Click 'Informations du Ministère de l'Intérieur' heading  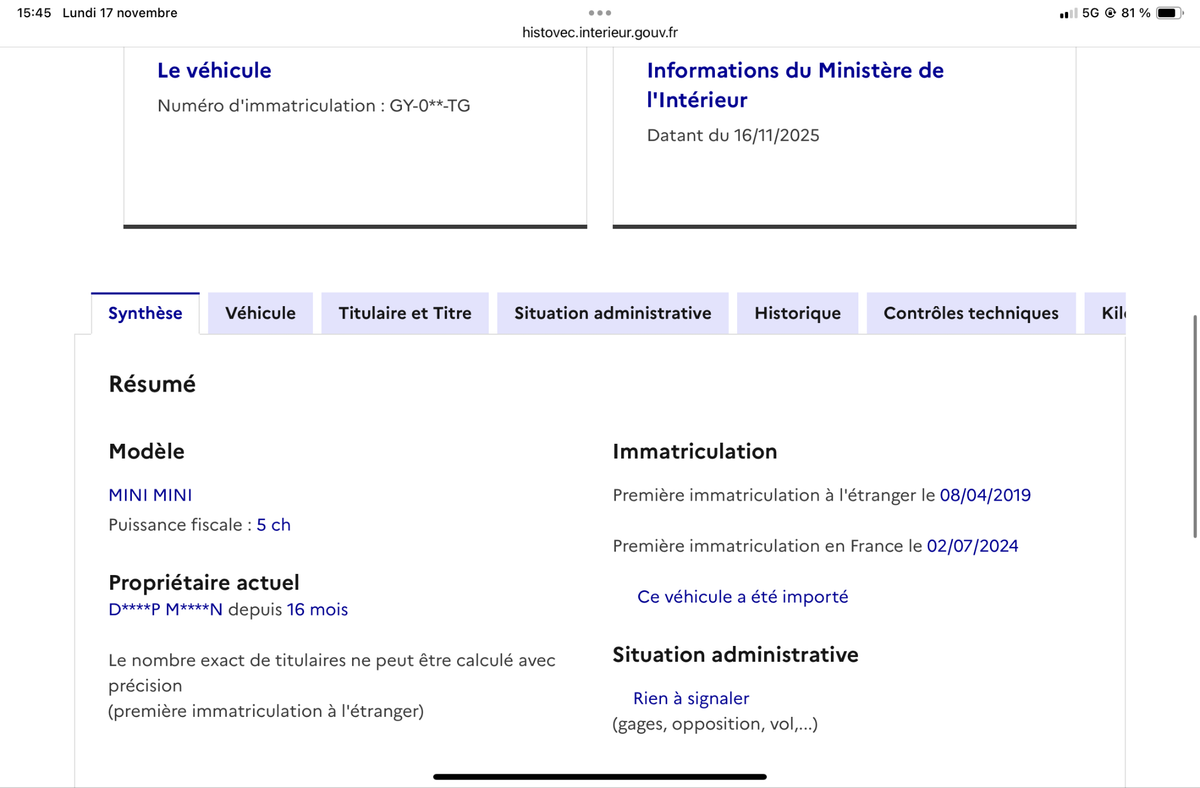pyautogui.click(x=795, y=85)
